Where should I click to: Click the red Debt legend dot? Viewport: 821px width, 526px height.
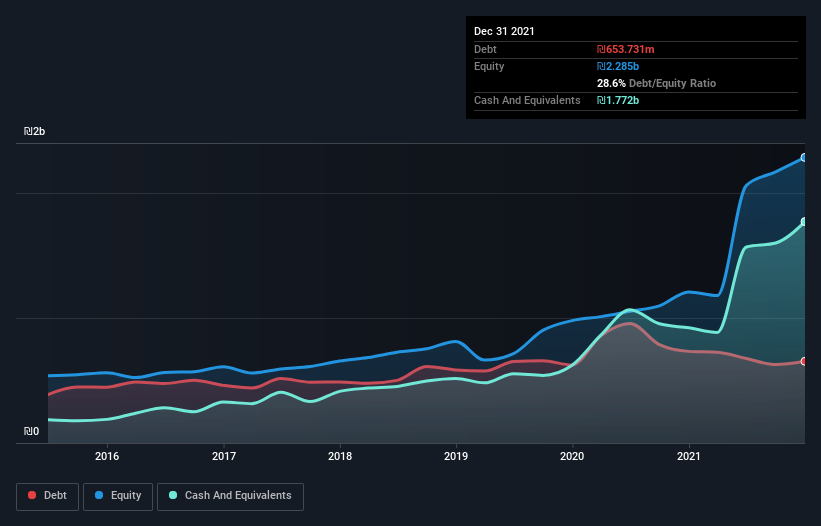coord(32,495)
